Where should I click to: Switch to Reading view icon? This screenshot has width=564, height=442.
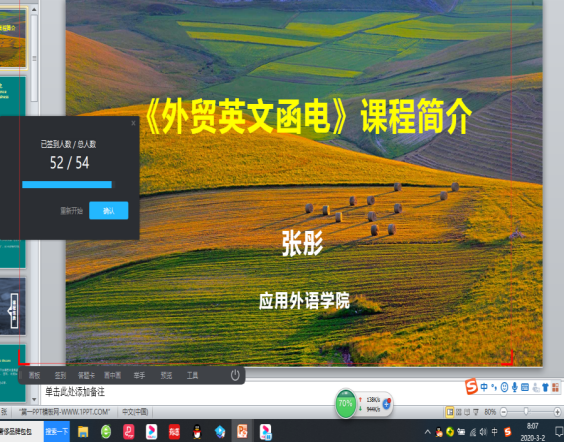coord(467,412)
